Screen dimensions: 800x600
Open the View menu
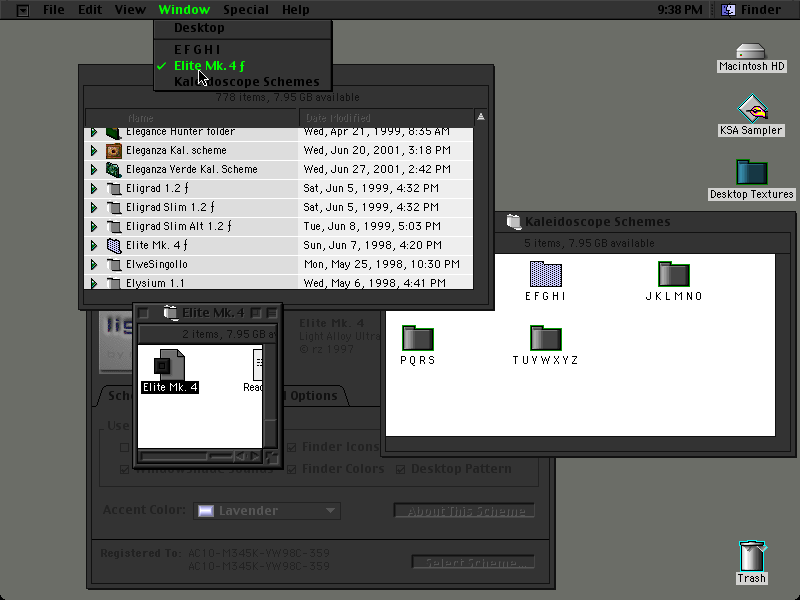(130, 10)
